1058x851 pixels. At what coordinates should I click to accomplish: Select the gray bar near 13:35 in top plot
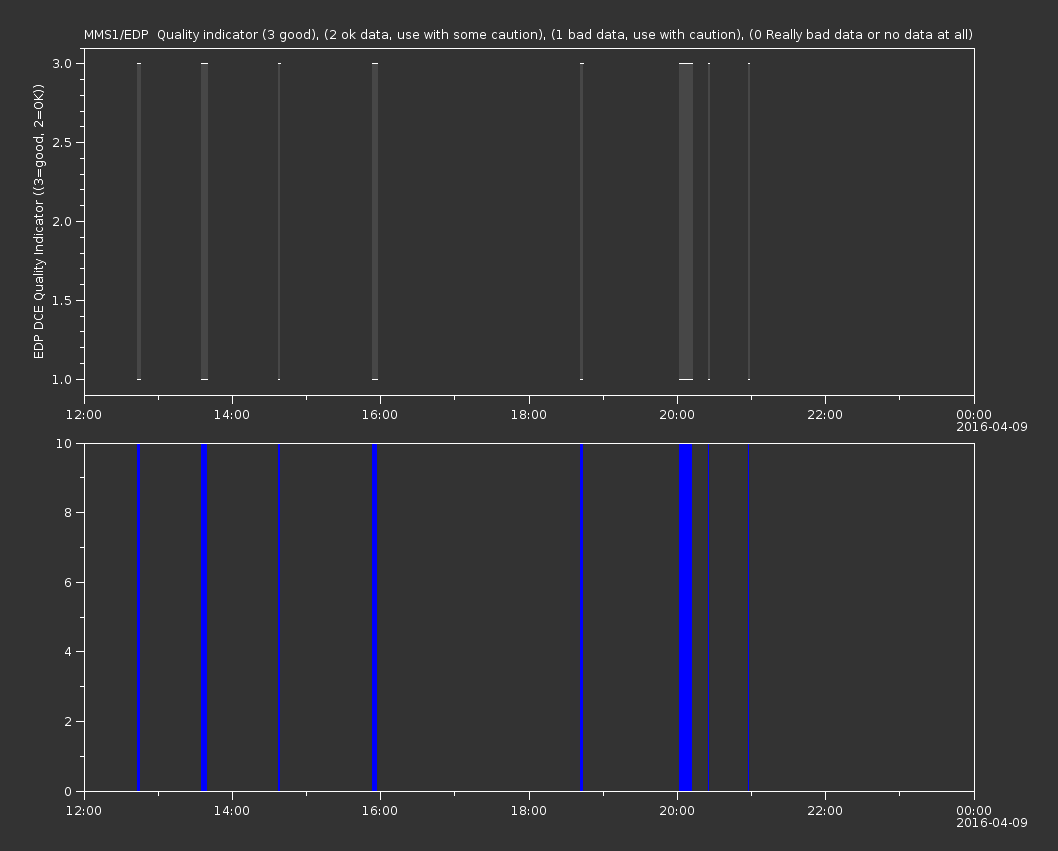tap(204, 221)
